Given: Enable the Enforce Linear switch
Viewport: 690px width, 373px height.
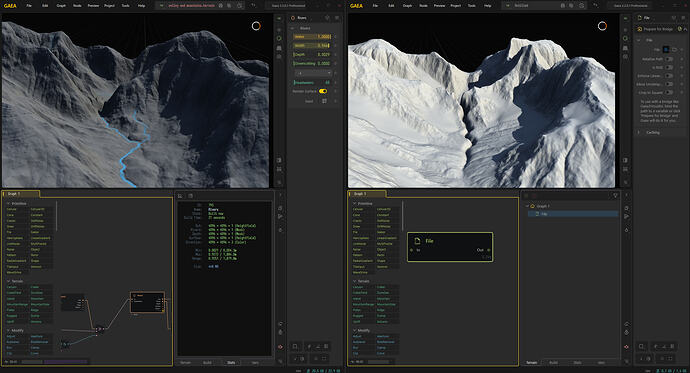Looking at the screenshot, I should click(x=669, y=76).
